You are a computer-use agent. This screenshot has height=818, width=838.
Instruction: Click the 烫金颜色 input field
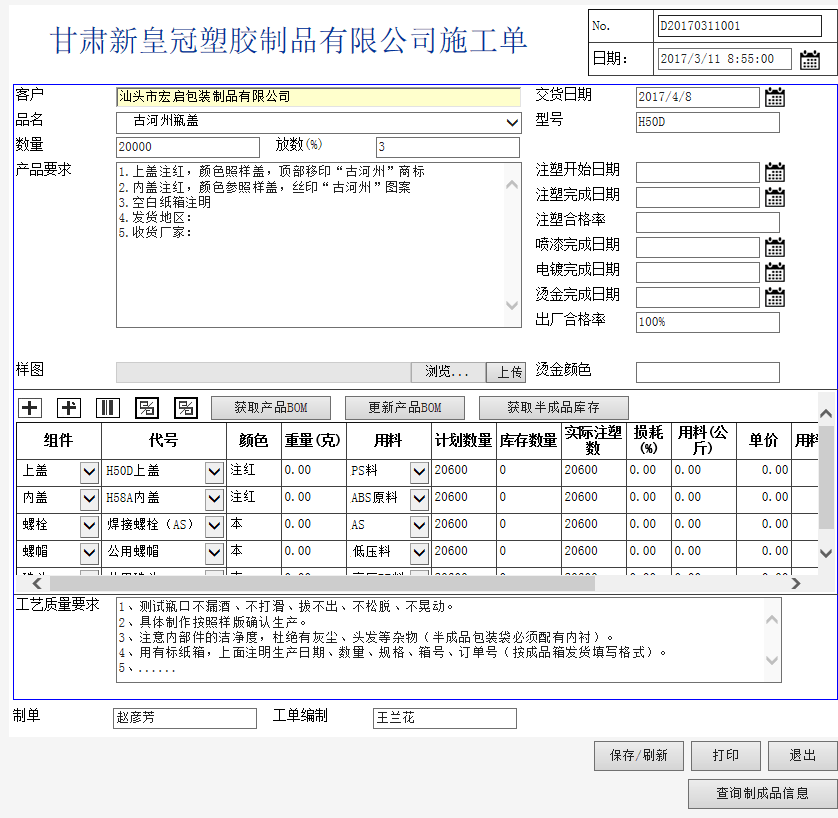(x=707, y=372)
